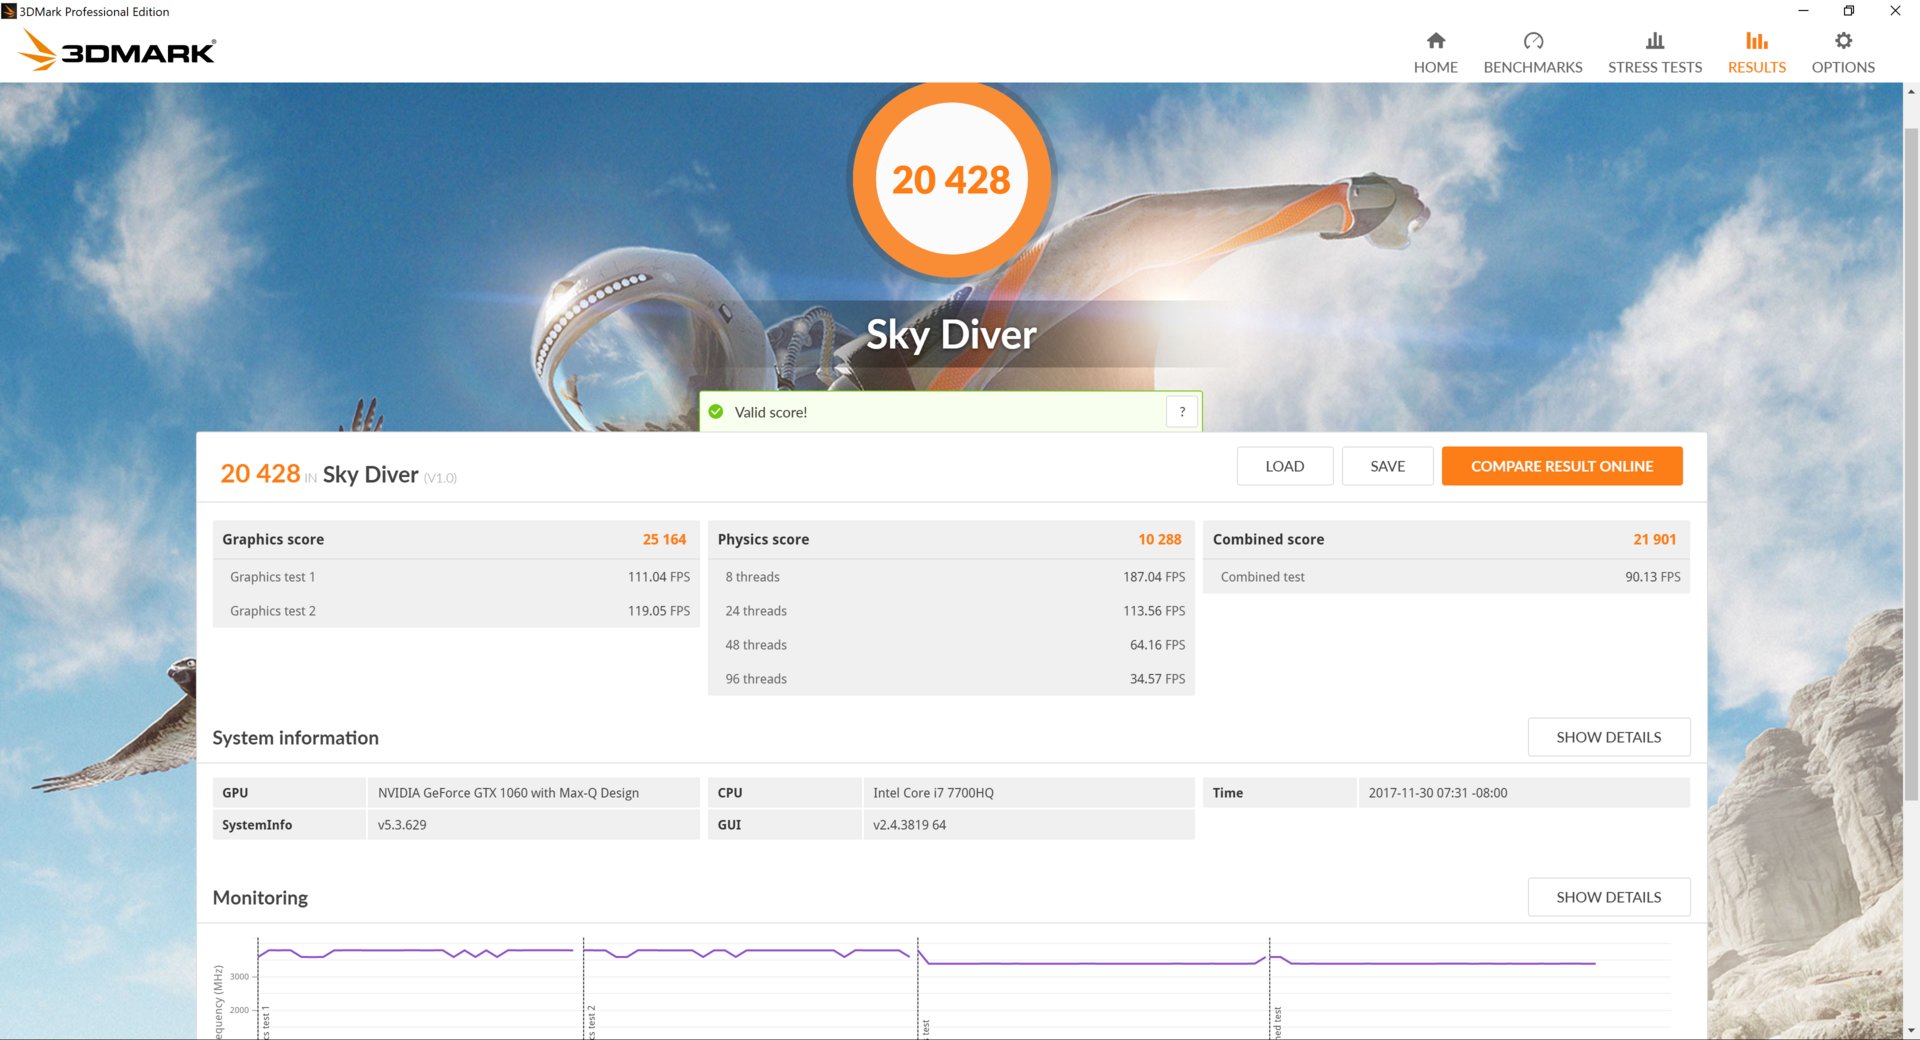
Task: Click the 24 threads row
Action: coord(951,611)
